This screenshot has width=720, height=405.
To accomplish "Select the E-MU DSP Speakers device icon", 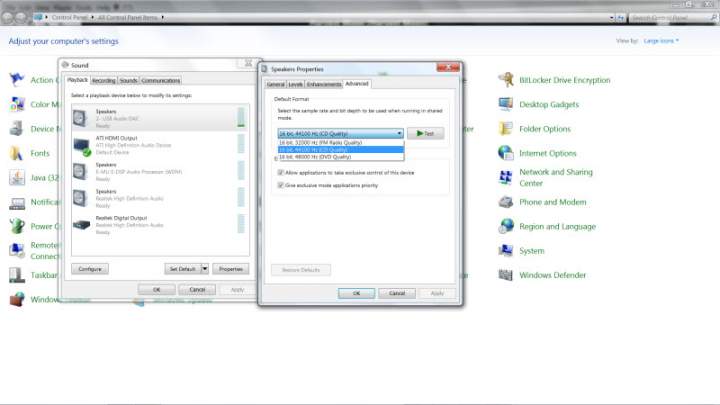I will pos(81,171).
